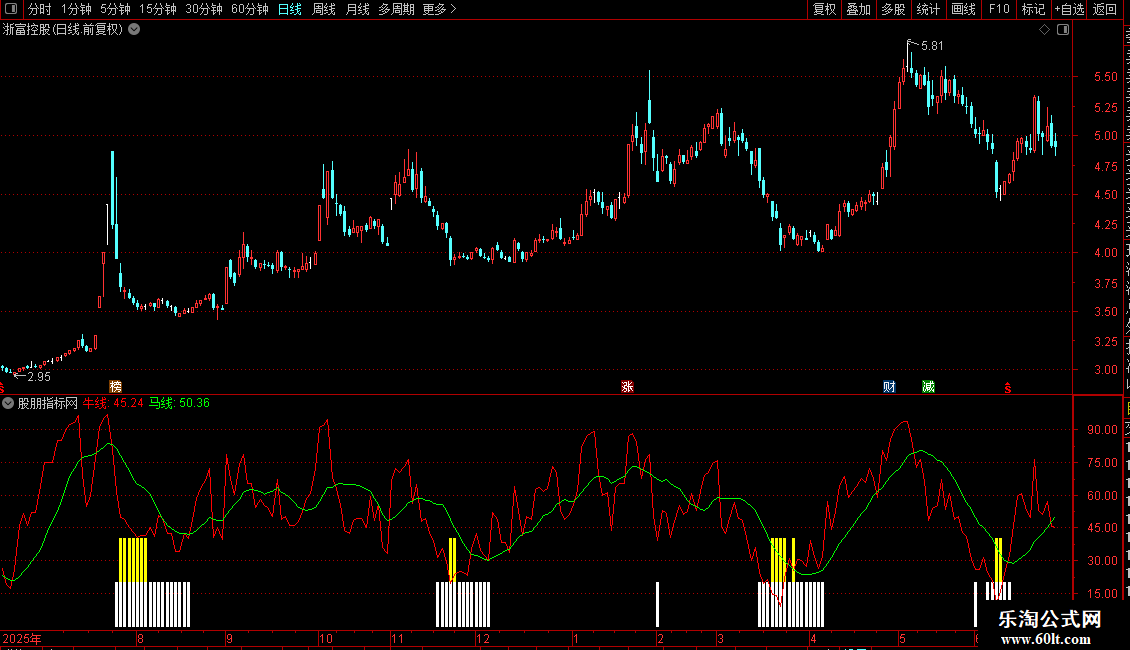Click the 叠加 overlay button
The image size is (1130, 650).
[858, 9]
